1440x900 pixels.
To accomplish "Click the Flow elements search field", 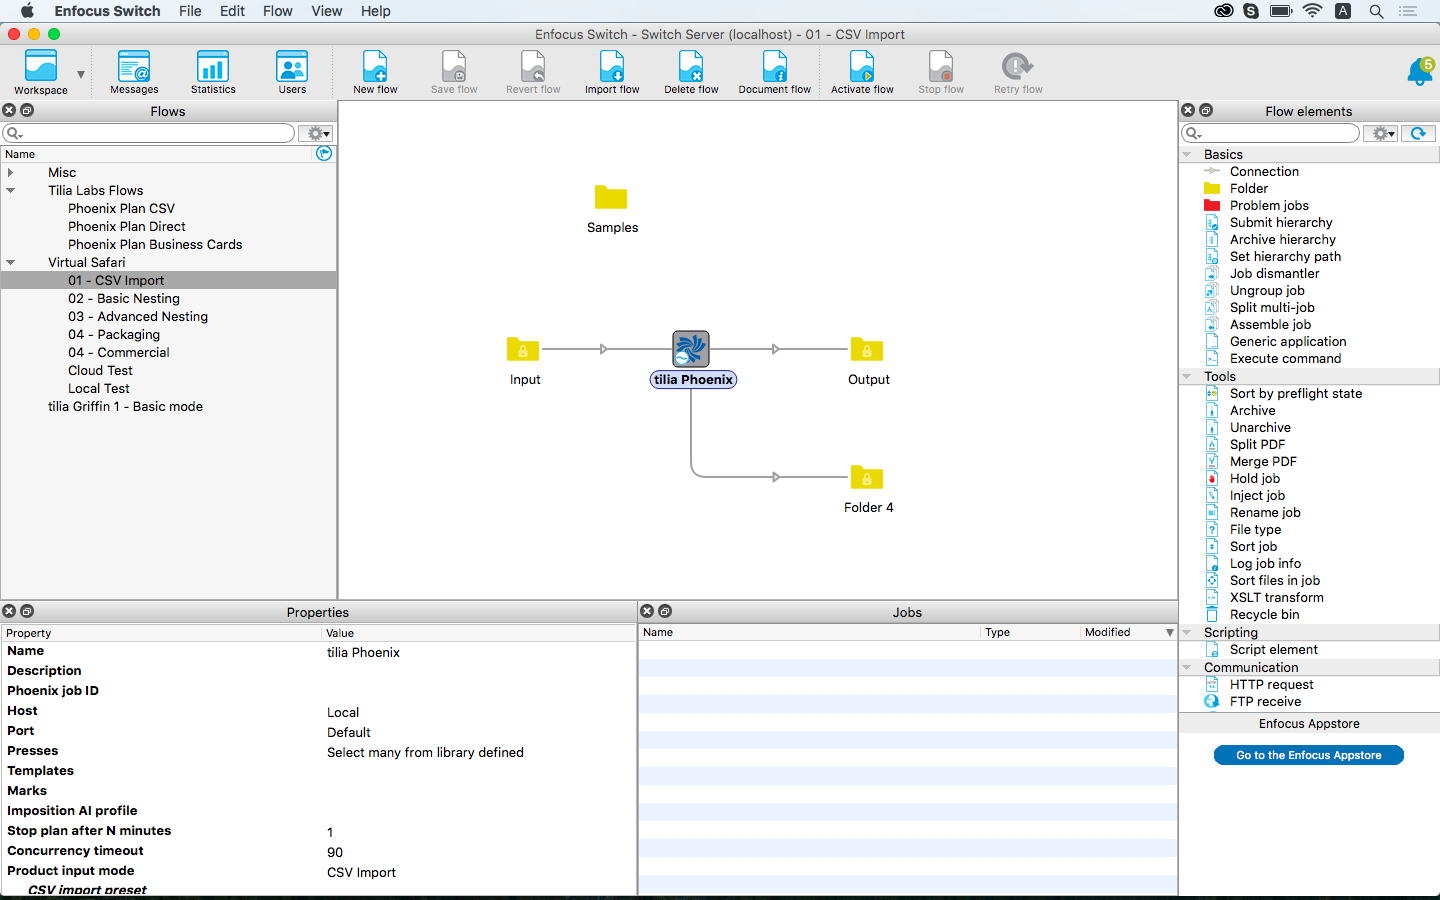I will click(x=1270, y=133).
